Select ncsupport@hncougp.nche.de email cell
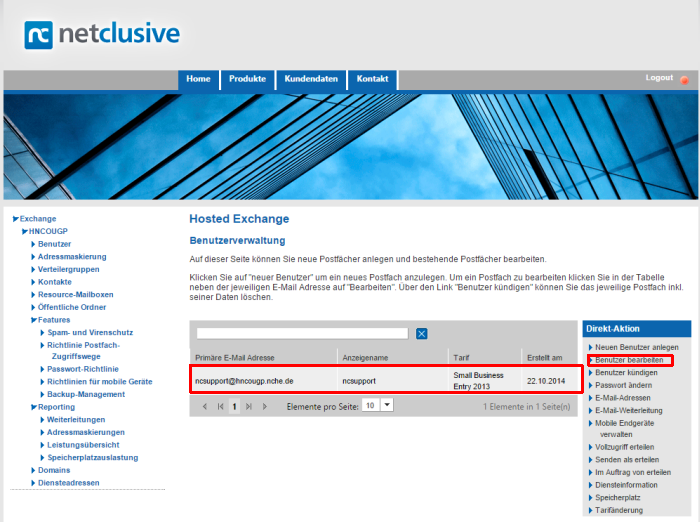This screenshot has height=522, width=700. tap(244, 381)
